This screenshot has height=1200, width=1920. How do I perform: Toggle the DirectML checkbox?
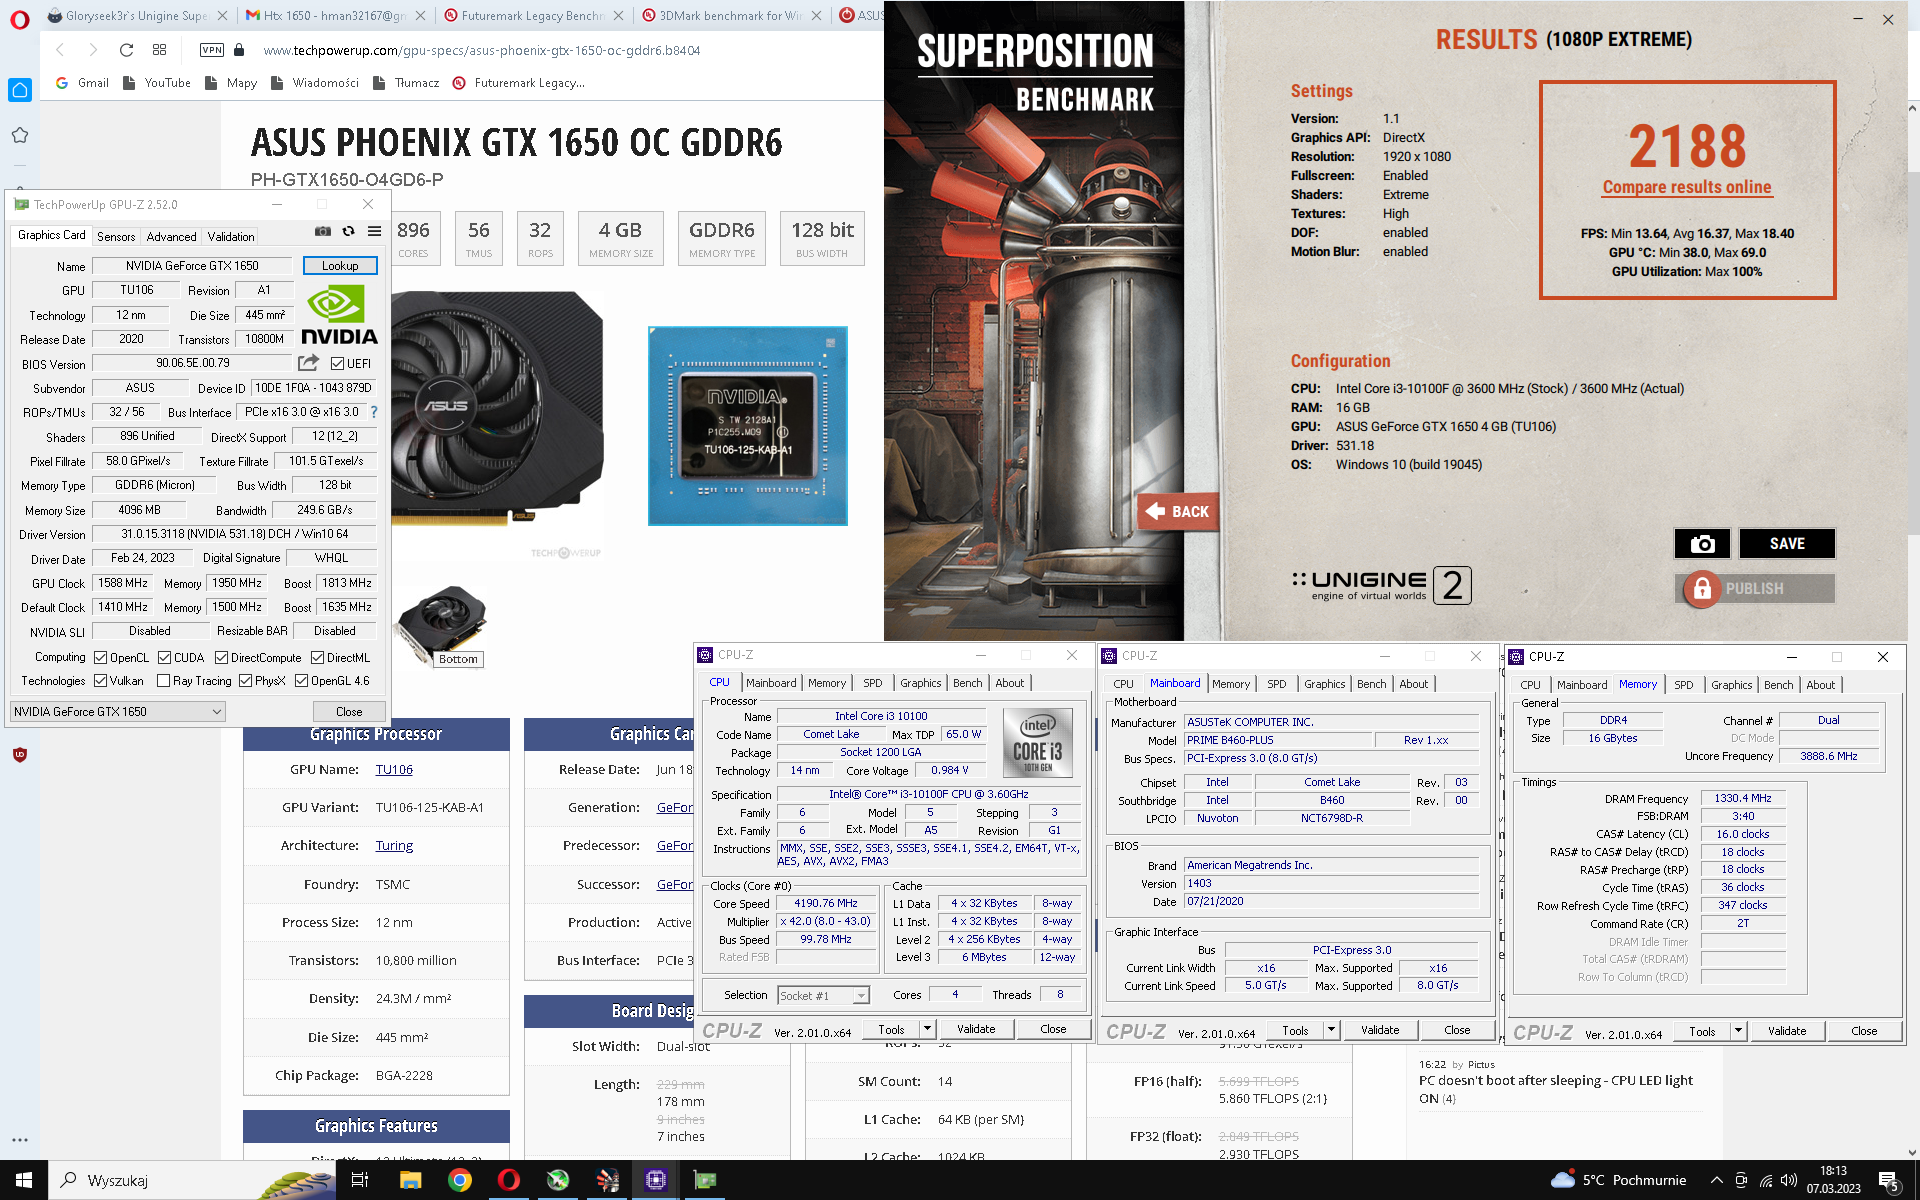(317, 658)
